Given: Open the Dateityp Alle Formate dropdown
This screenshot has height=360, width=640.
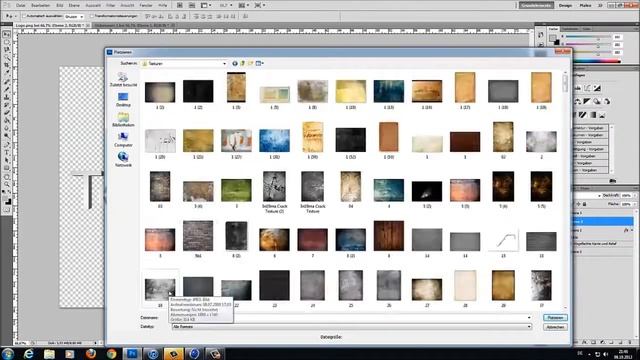Looking at the screenshot, I should tap(352, 327).
